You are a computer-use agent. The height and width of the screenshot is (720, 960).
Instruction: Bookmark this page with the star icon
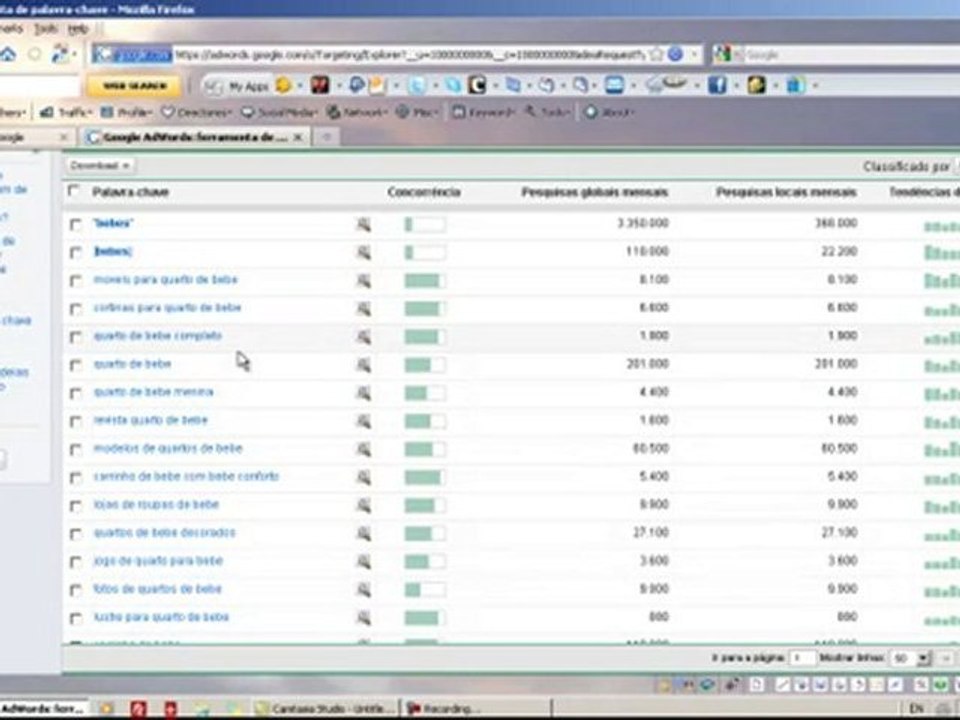(656, 54)
